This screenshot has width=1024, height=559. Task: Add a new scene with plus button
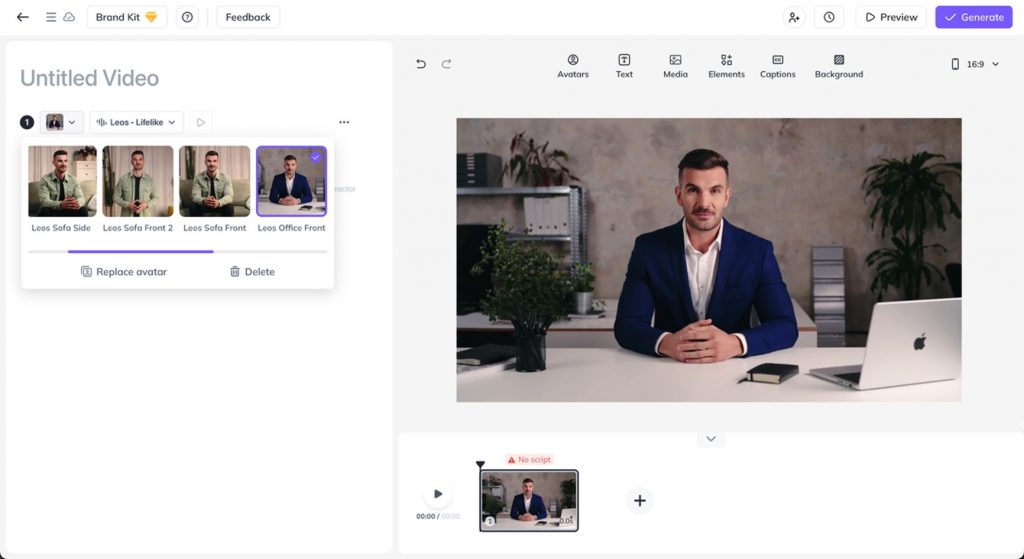640,501
